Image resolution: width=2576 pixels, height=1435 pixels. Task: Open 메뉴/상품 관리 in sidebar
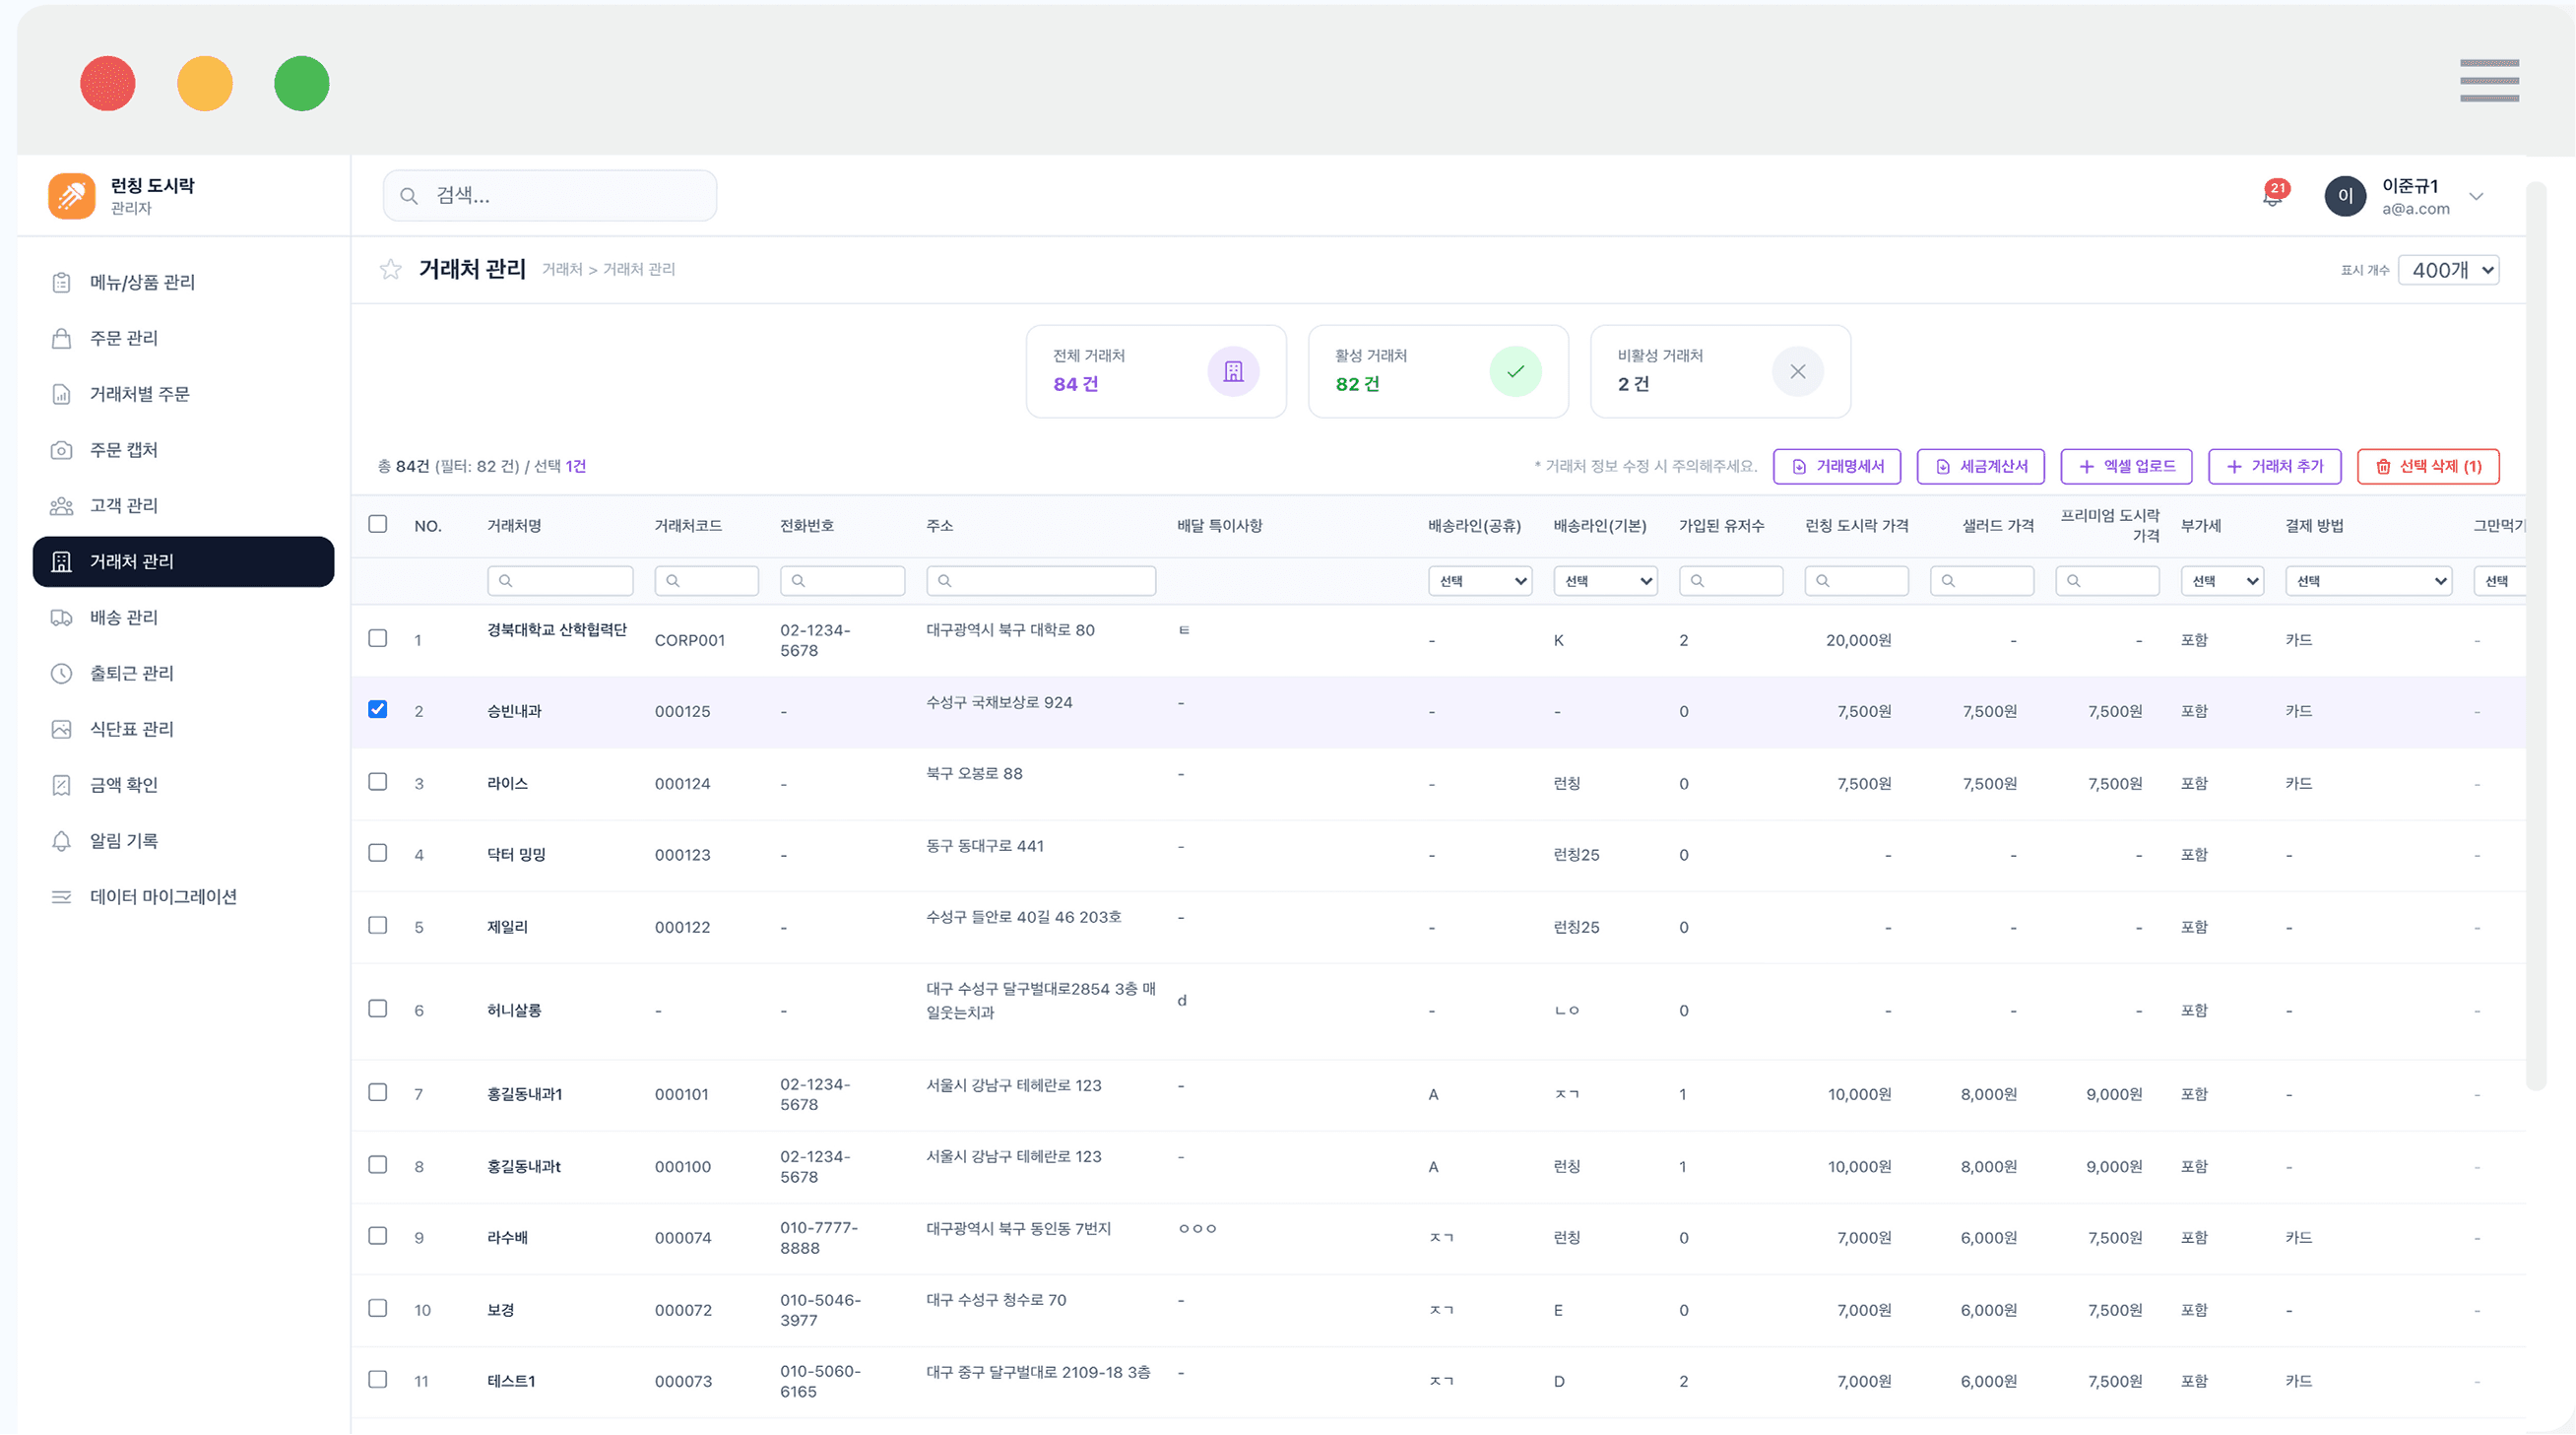(x=184, y=282)
